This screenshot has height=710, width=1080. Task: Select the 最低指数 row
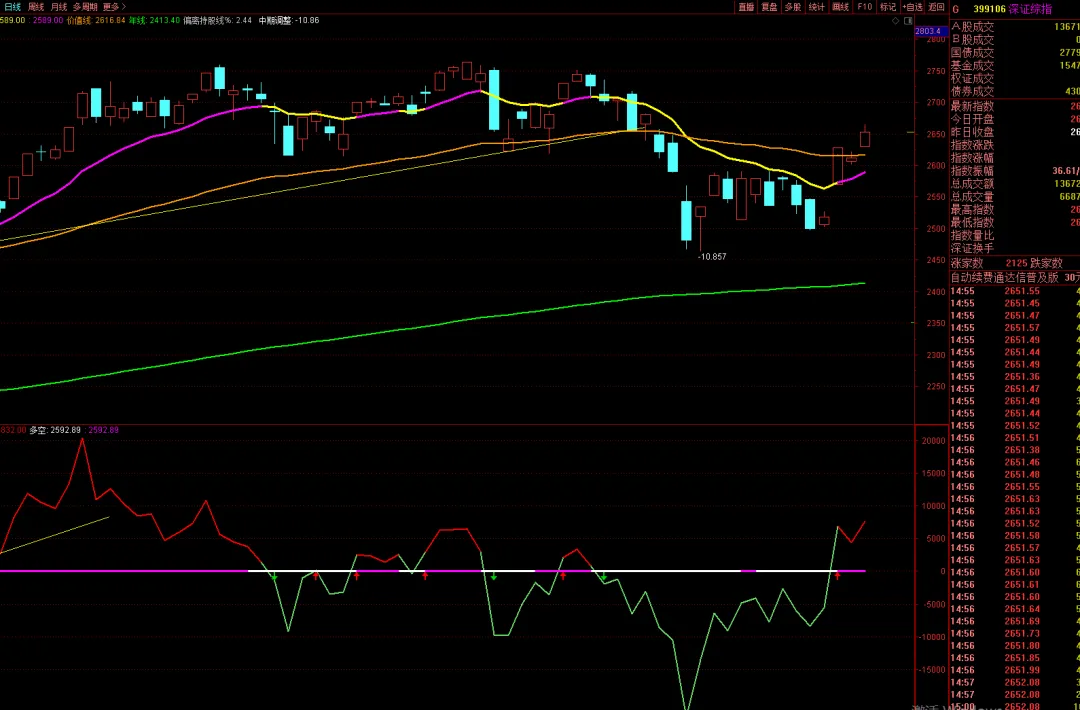click(x=1015, y=222)
